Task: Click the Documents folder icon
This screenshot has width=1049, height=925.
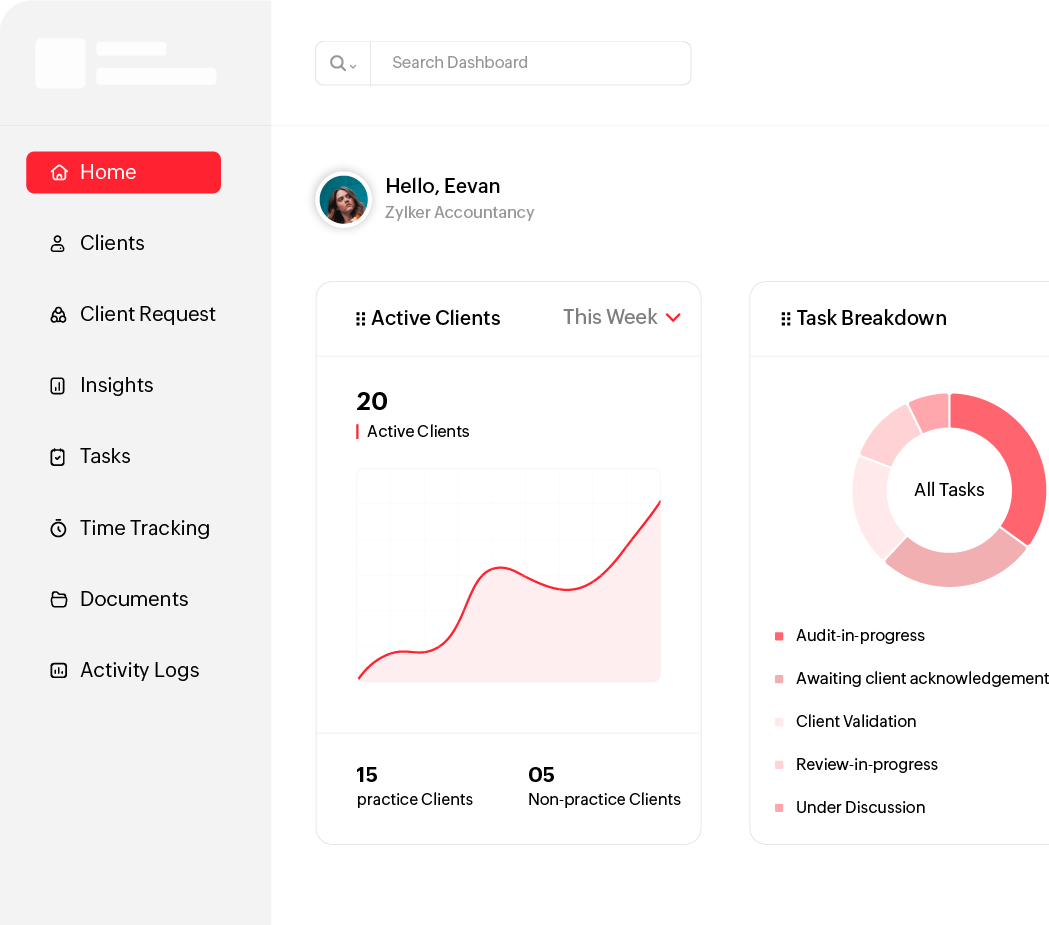Action: click(x=58, y=599)
